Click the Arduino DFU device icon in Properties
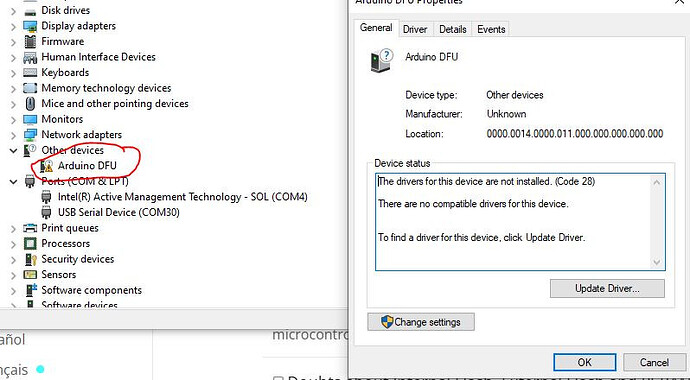Screen dimensions: 690x380 coord(381,60)
